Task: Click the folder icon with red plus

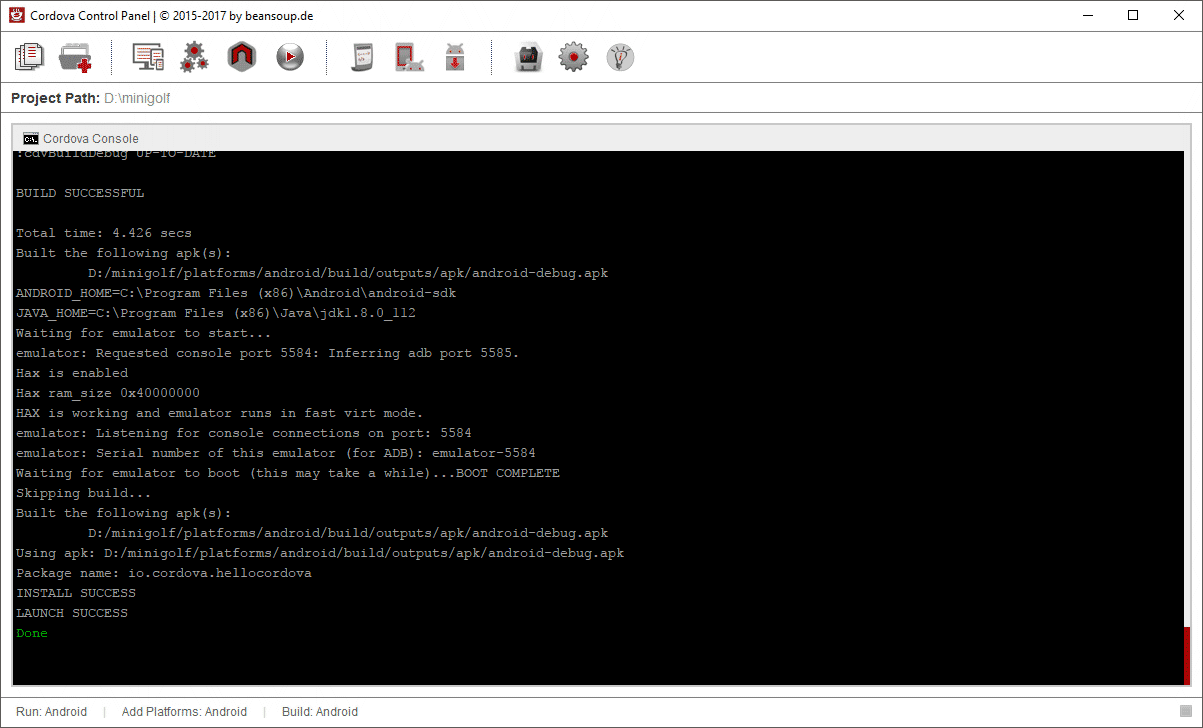Action: coord(75,57)
